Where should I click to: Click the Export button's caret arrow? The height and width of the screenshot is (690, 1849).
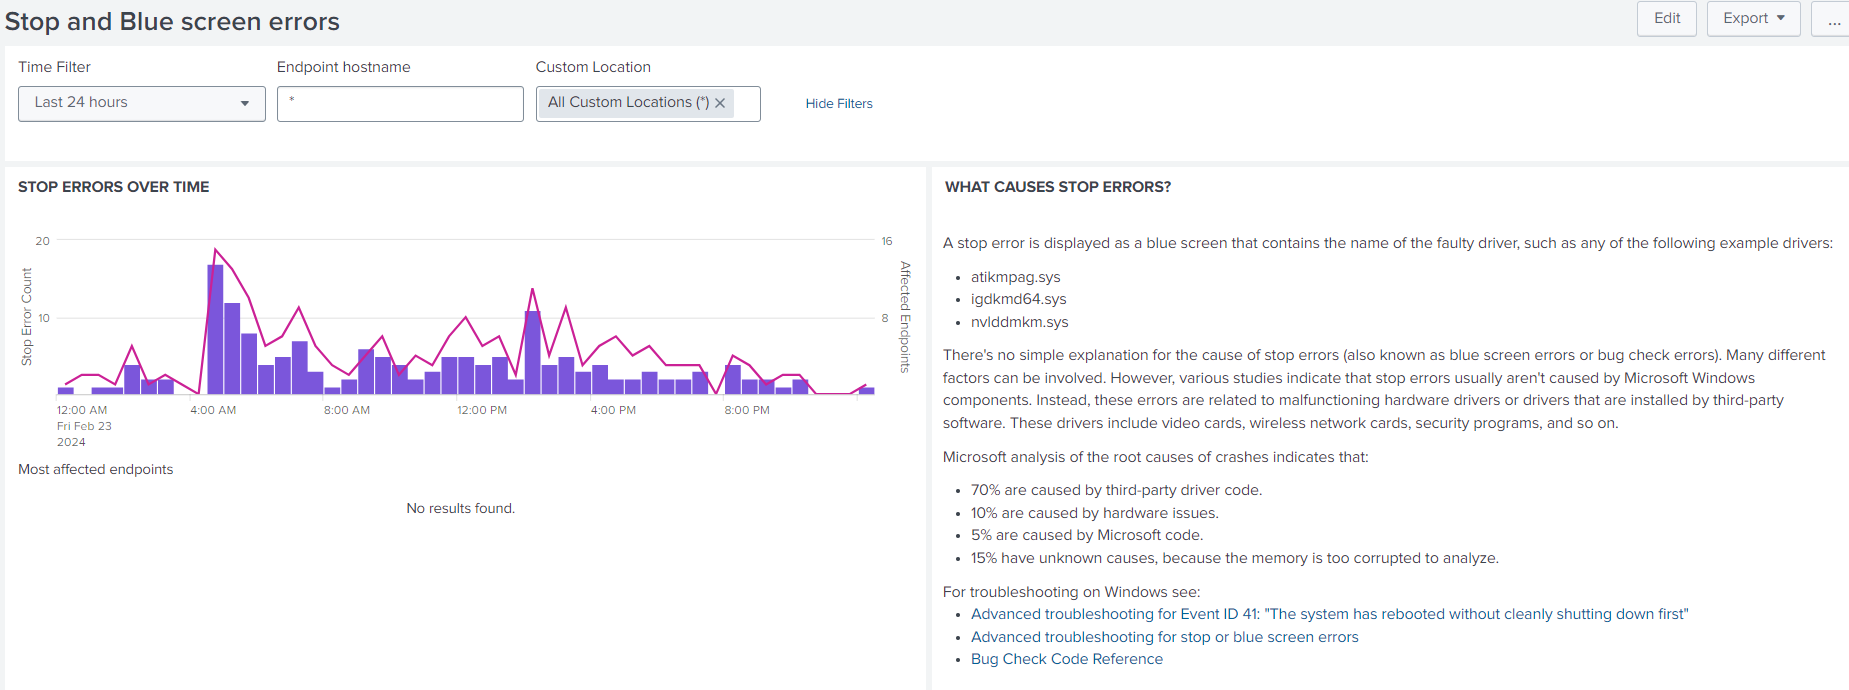click(1781, 19)
